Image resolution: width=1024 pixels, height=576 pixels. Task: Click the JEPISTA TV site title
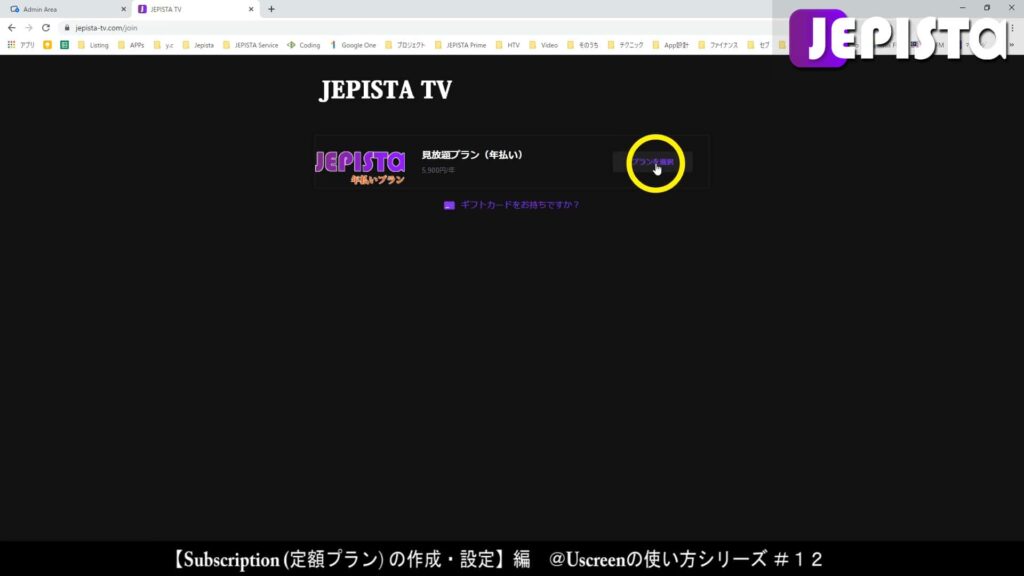(385, 90)
